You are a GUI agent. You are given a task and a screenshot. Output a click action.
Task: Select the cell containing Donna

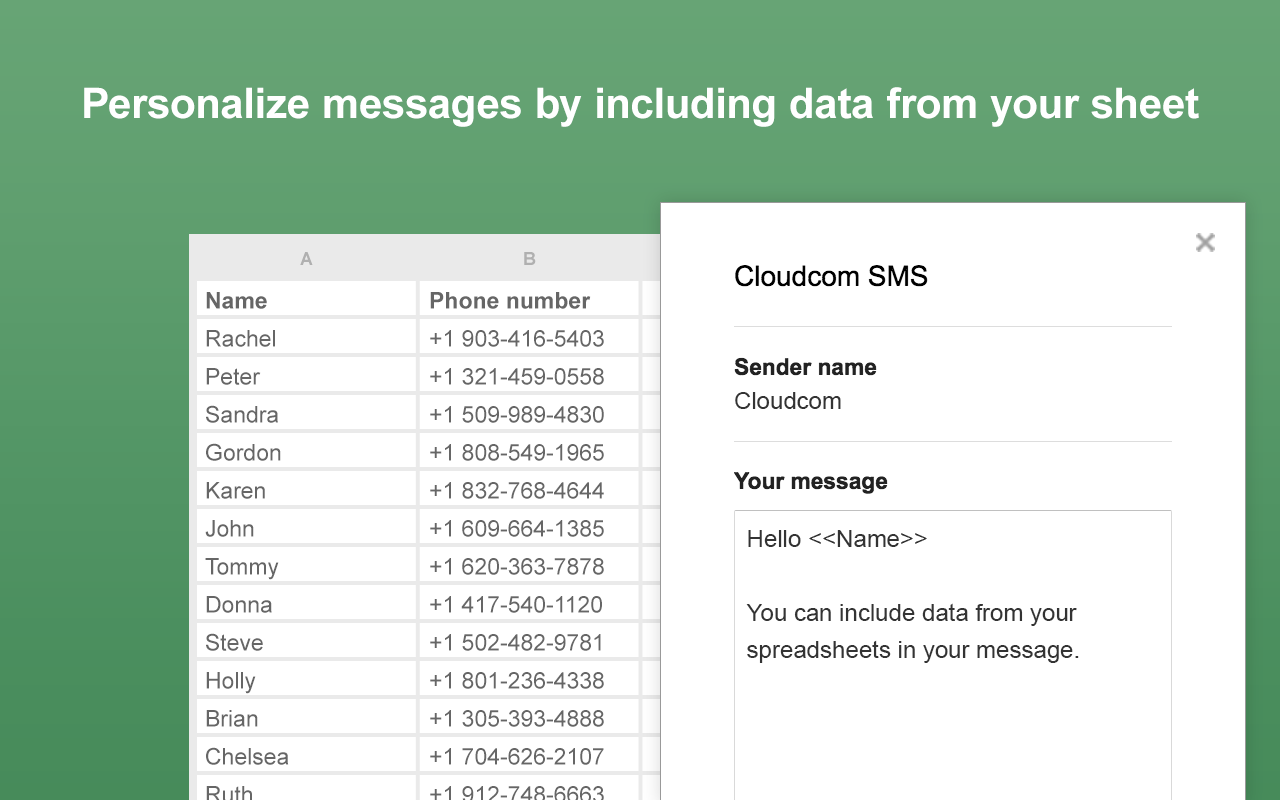306,604
